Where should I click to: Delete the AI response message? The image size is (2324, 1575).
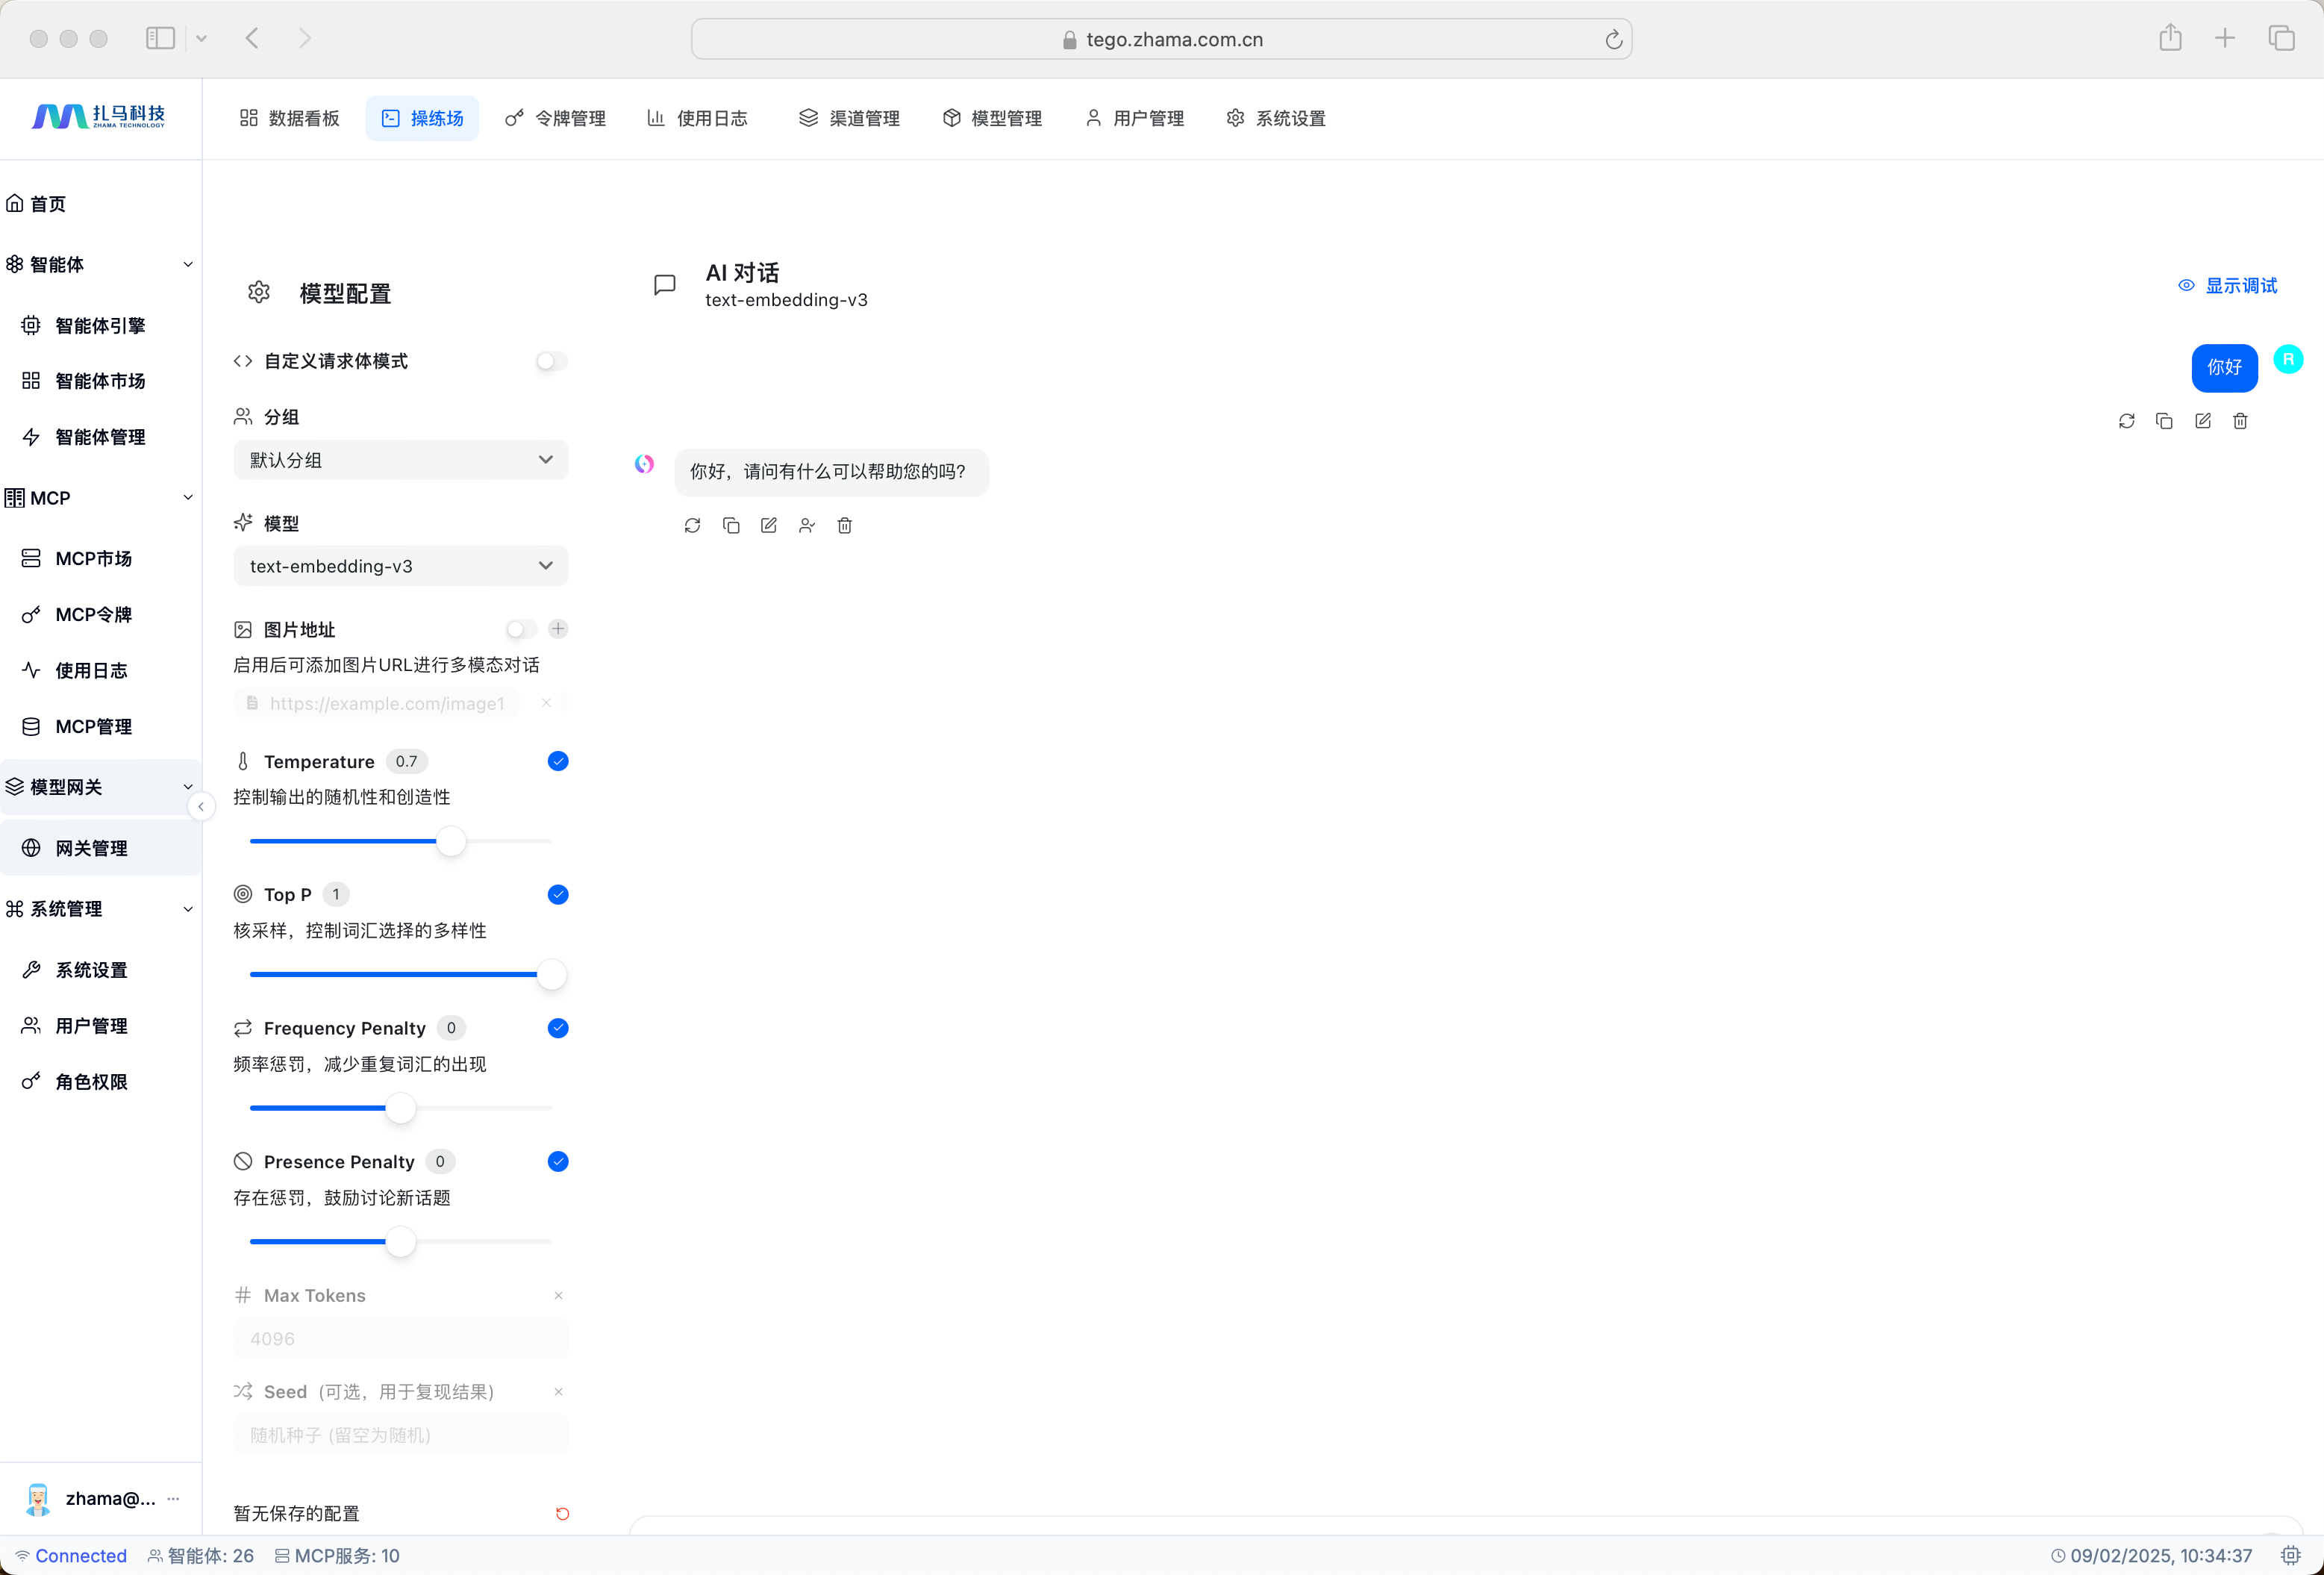tap(845, 526)
